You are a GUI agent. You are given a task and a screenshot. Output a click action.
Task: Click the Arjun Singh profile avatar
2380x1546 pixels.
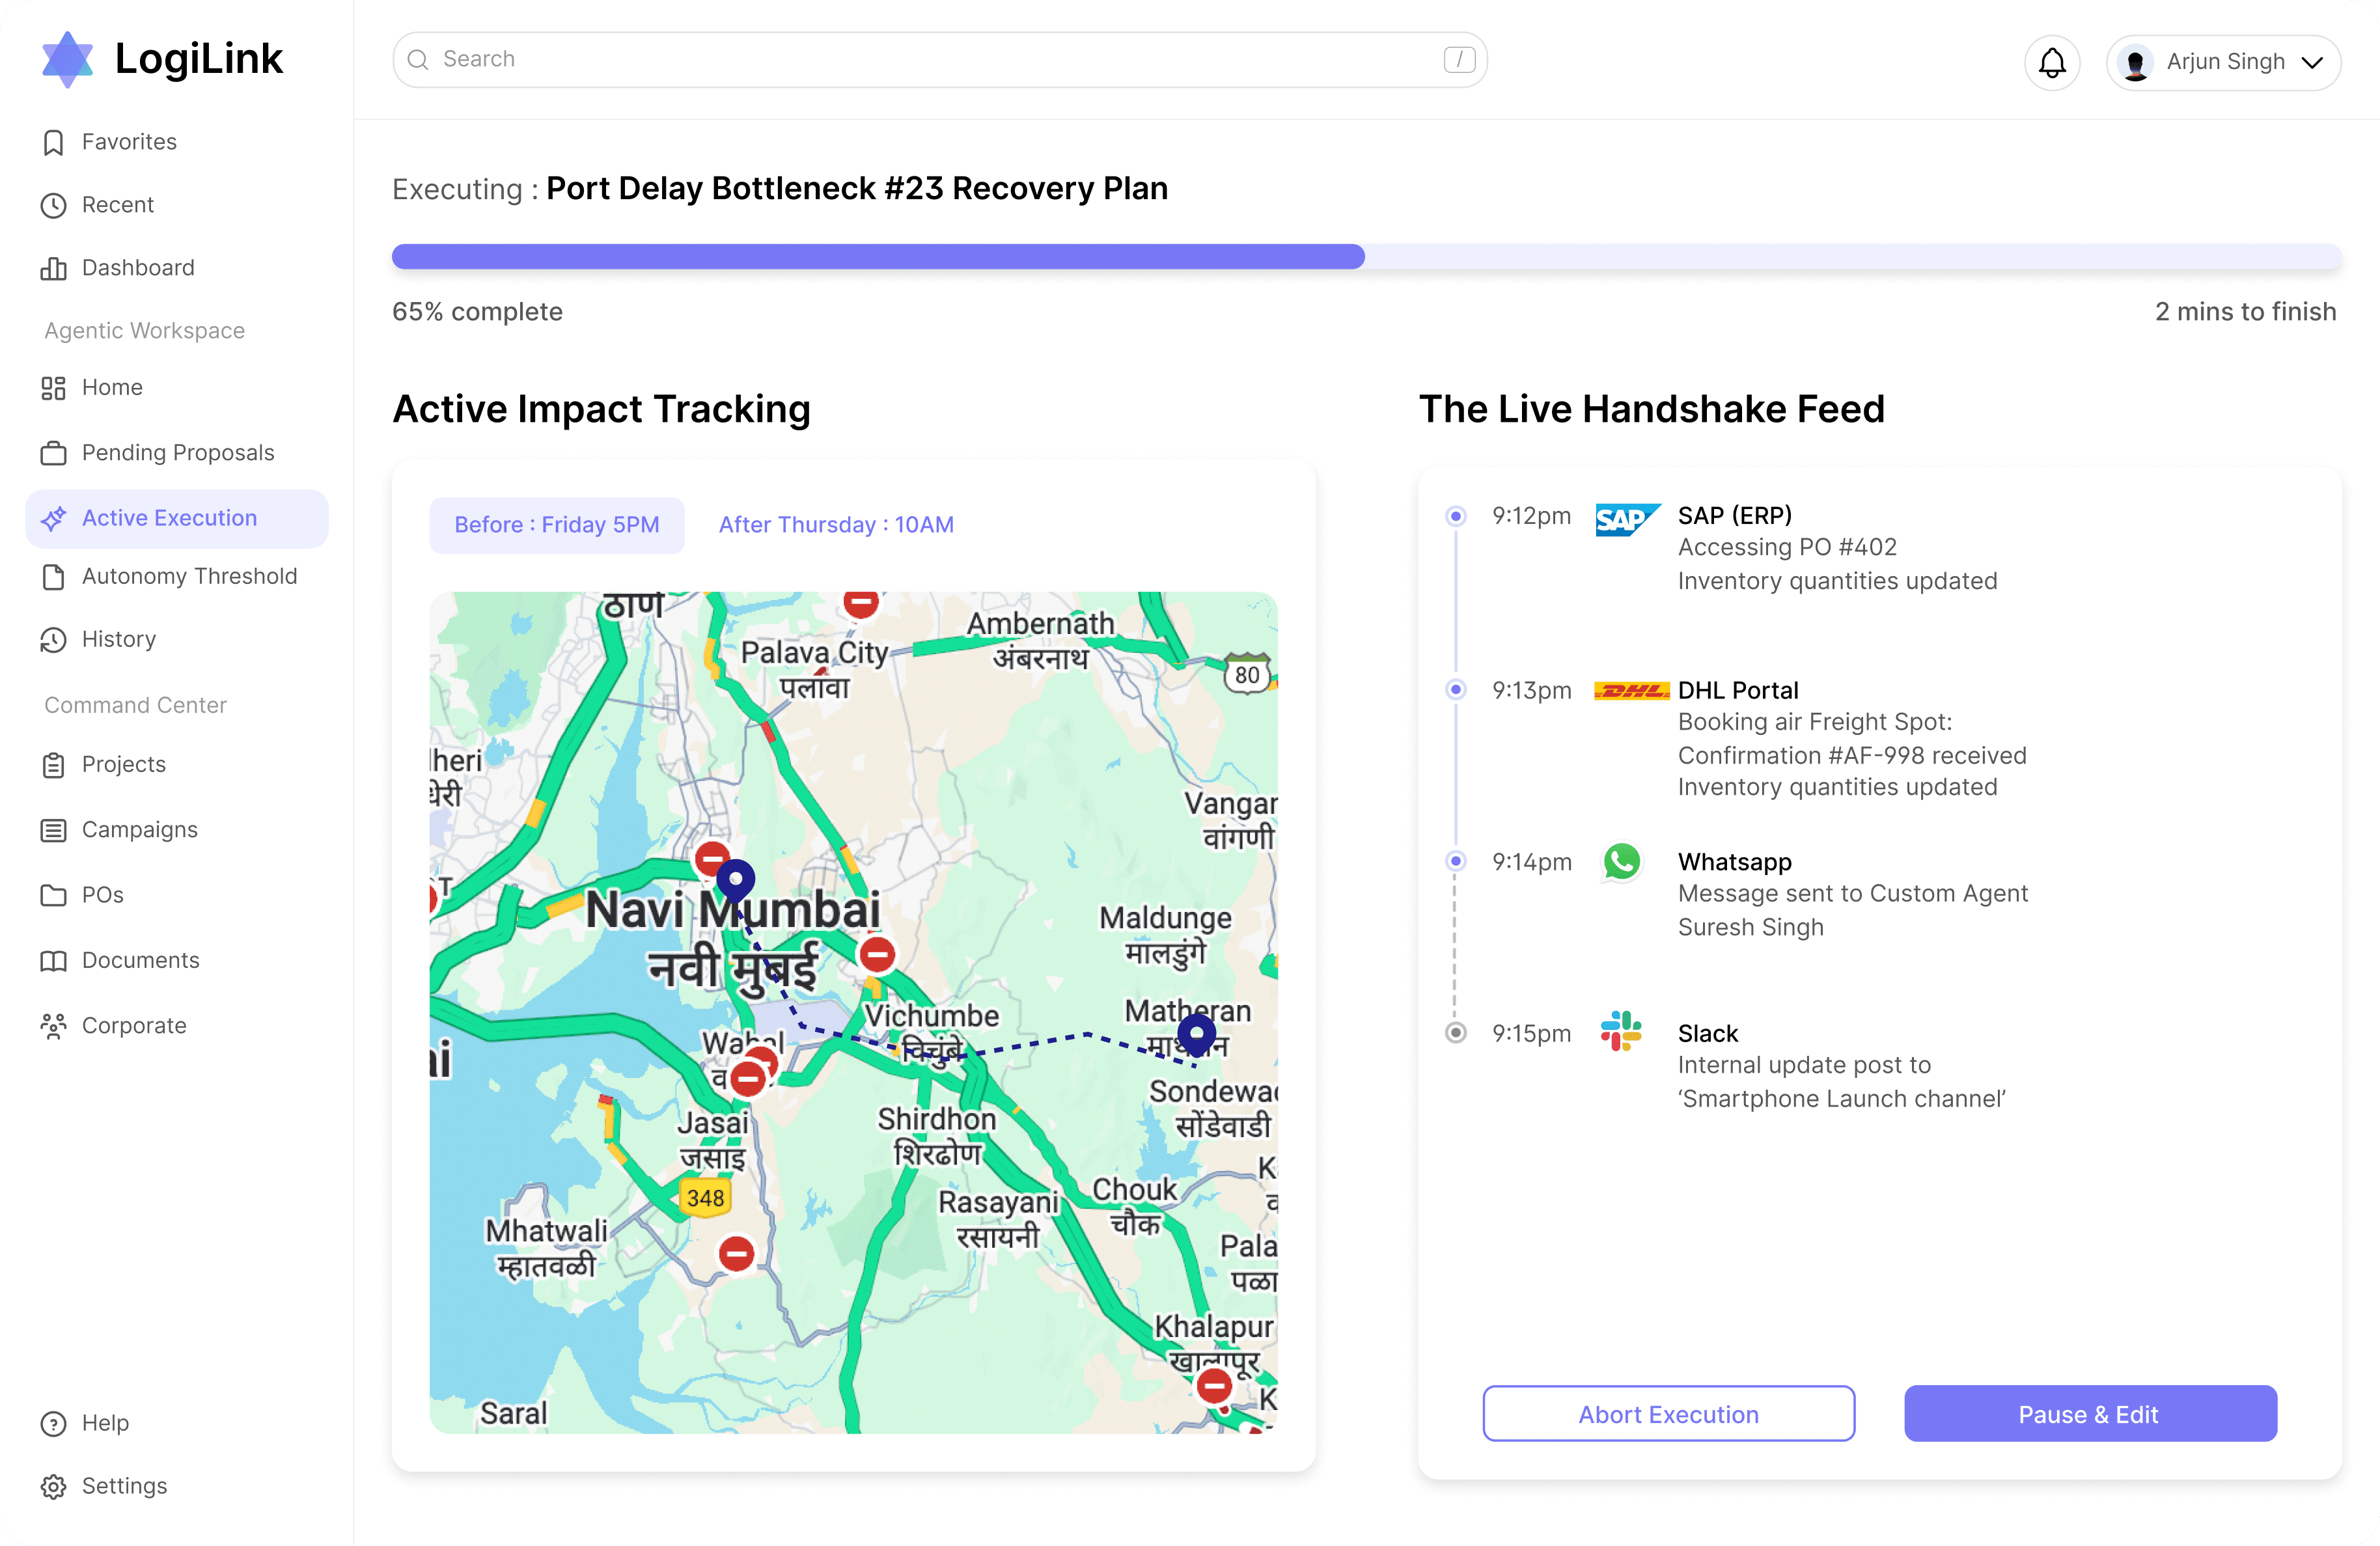tap(2135, 62)
